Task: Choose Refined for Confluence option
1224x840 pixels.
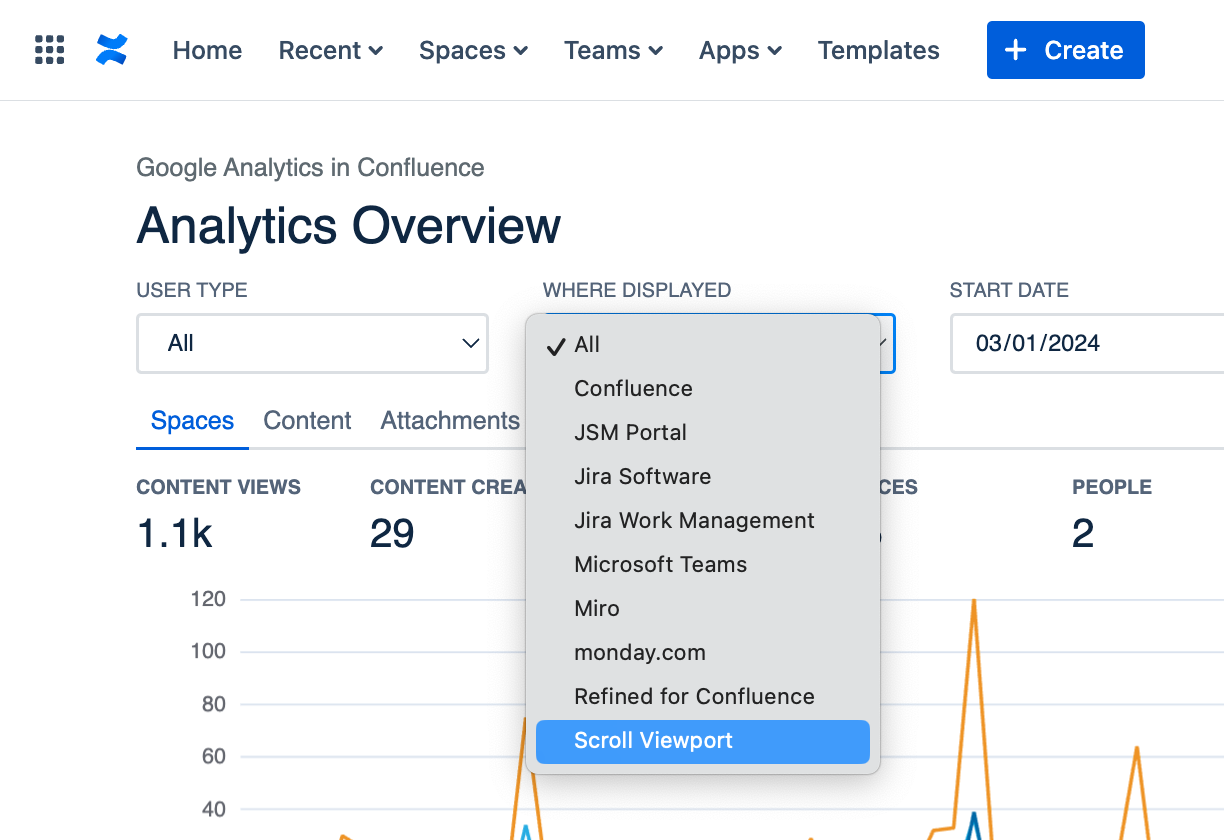Action: (694, 697)
